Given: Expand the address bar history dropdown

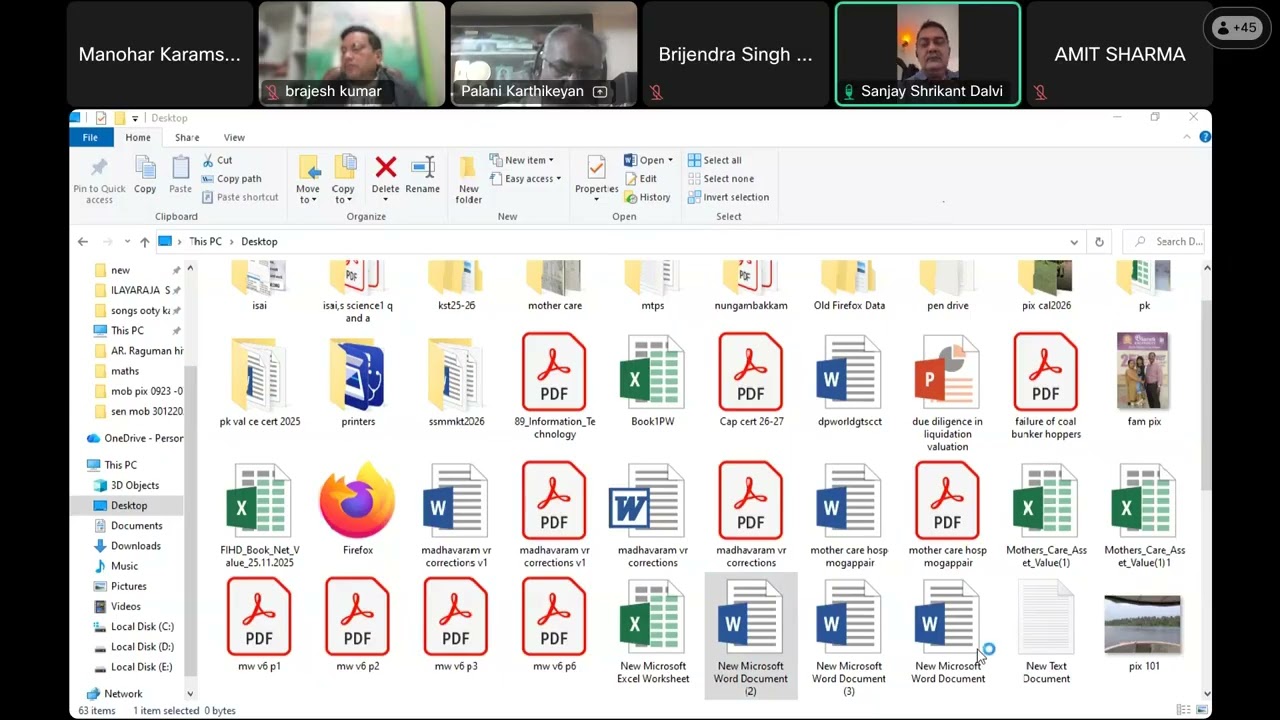Looking at the screenshot, I should [1074, 242].
